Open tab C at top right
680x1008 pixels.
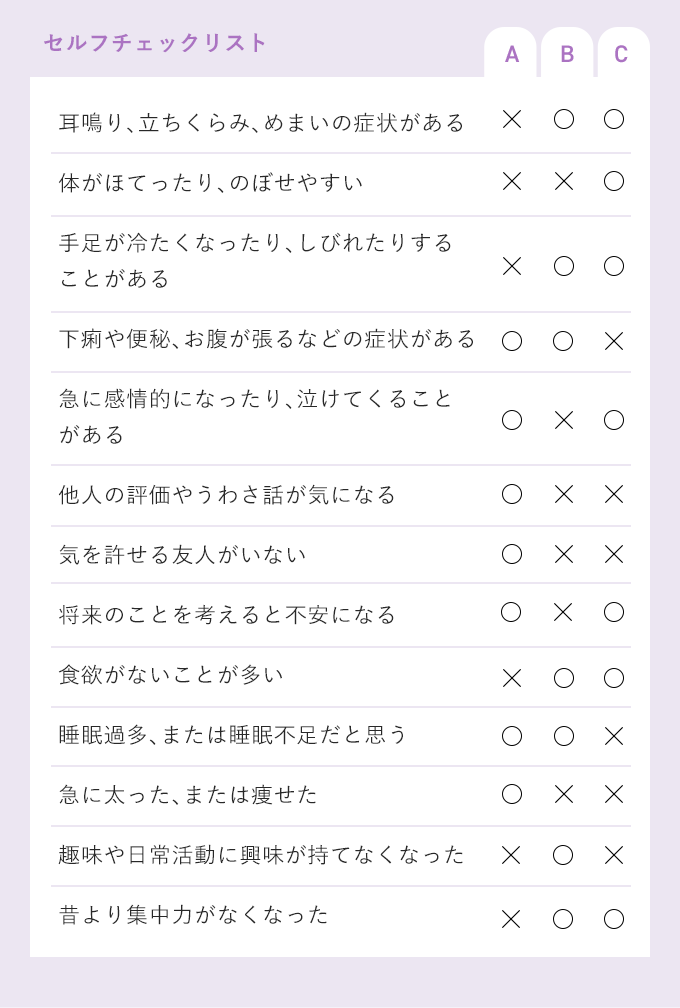623,53
